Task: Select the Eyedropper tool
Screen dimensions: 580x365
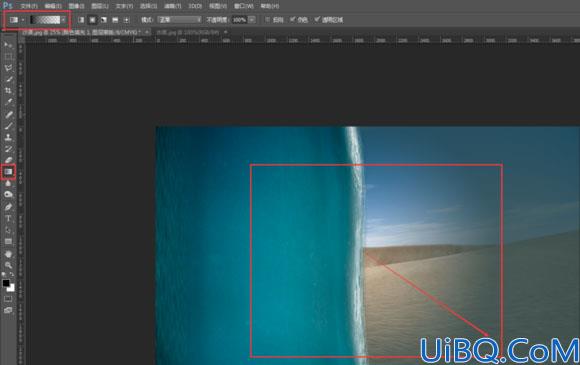Action: (8, 102)
